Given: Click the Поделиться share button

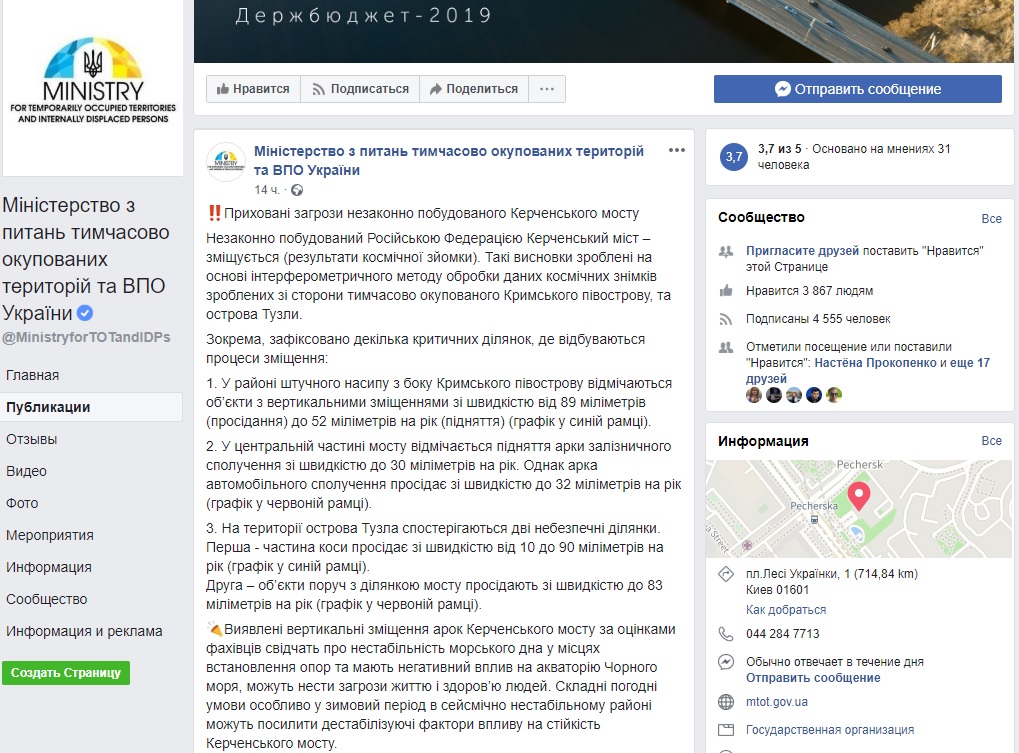Looking at the screenshot, I should click(474, 89).
